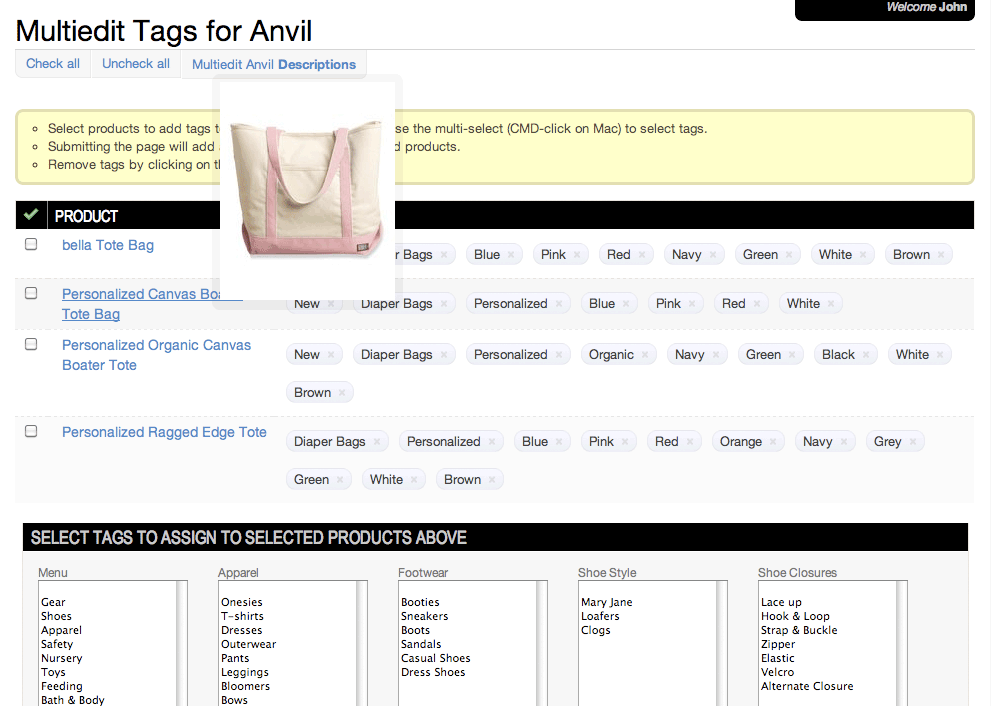Click the x on bella Tote Bag's Brown tag
Viewport: 991px width, 706px height.
pos(940,255)
